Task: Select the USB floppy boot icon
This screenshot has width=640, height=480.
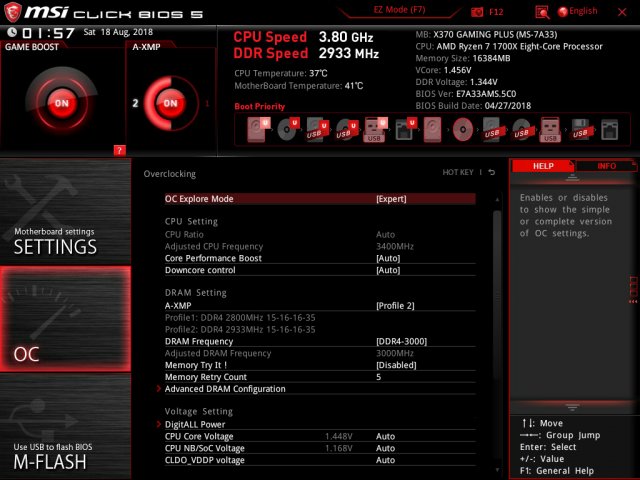Action: tap(580, 130)
